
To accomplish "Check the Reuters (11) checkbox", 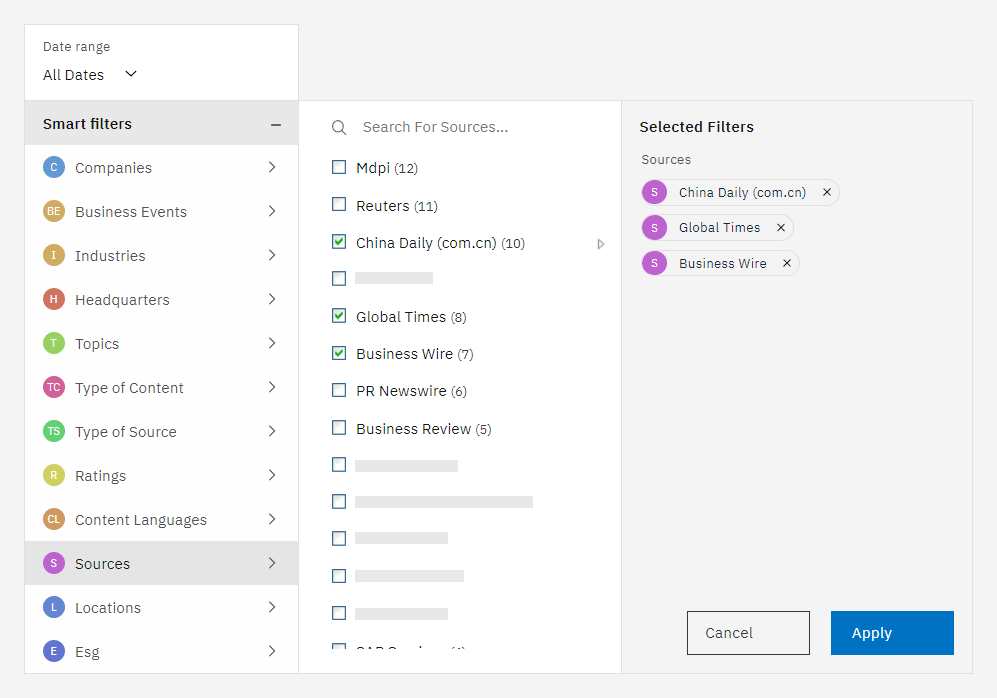I will coord(339,205).
